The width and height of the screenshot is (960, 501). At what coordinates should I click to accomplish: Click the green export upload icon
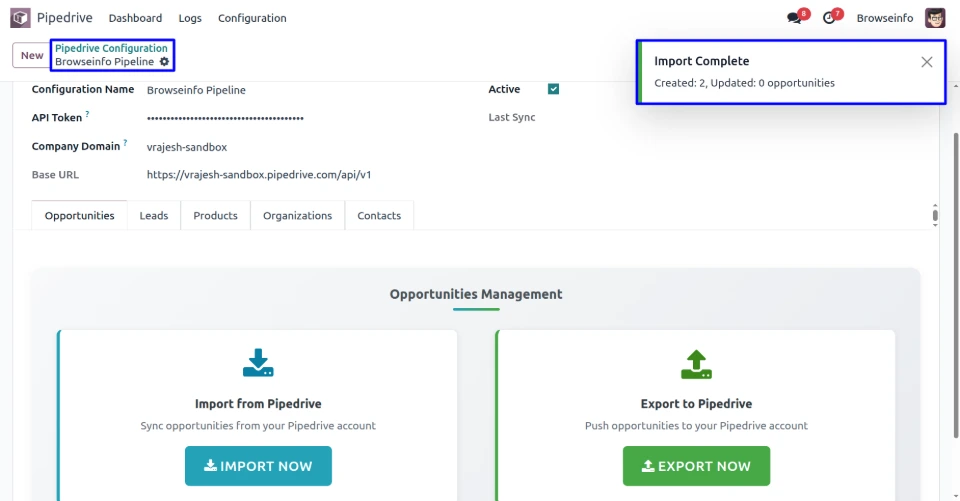point(696,365)
